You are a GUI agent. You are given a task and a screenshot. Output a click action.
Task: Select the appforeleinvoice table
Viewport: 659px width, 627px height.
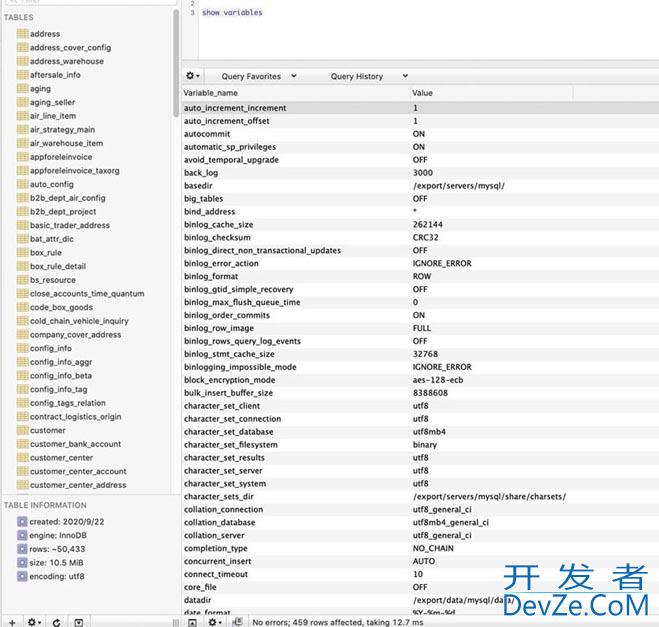61,157
